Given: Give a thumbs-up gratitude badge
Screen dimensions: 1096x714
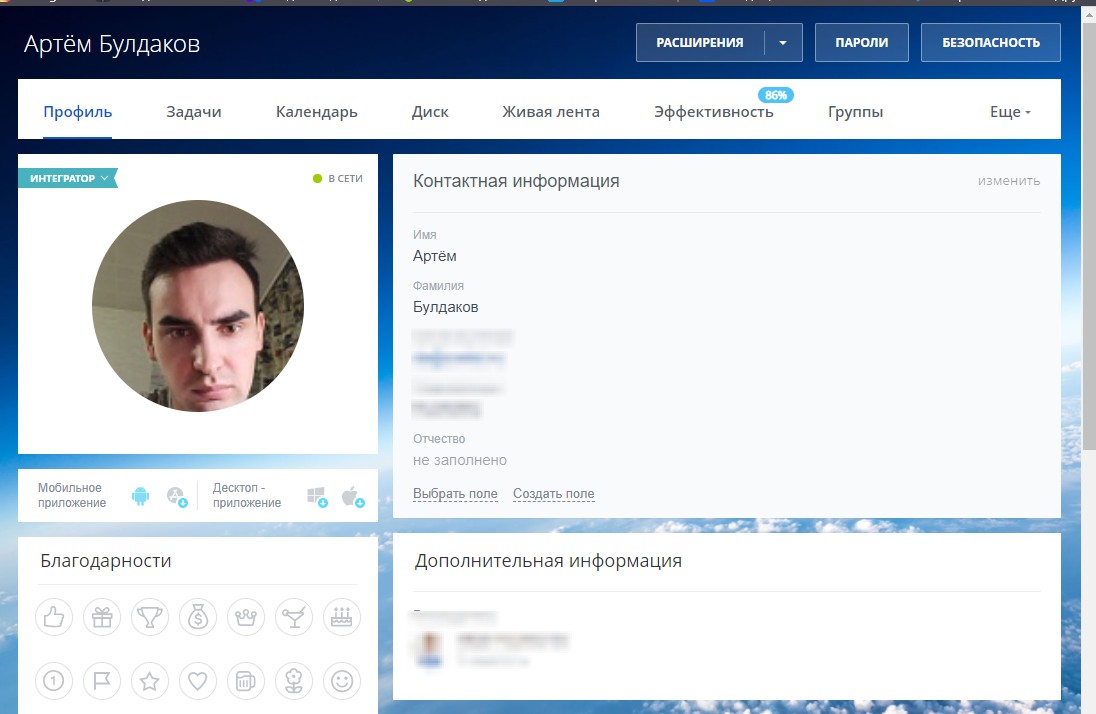Looking at the screenshot, I should point(54,617).
